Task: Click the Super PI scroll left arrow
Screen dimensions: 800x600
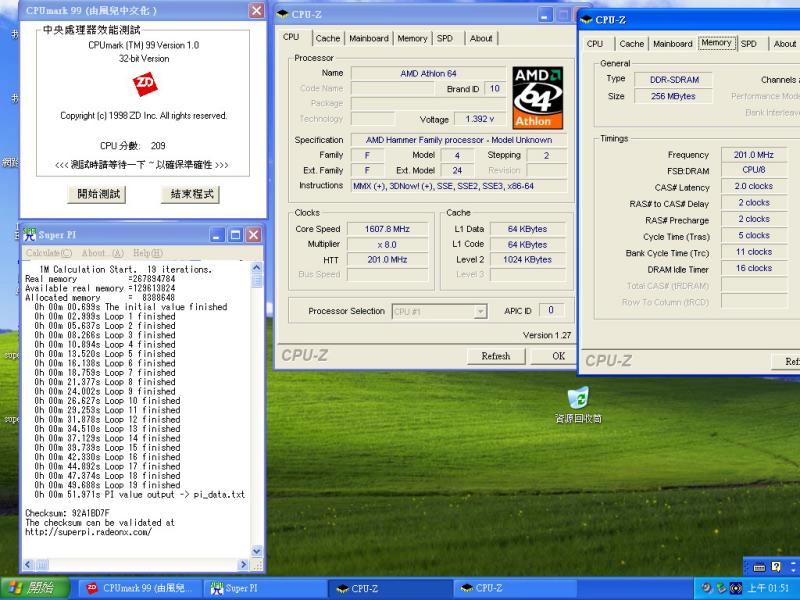Action: point(28,564)
